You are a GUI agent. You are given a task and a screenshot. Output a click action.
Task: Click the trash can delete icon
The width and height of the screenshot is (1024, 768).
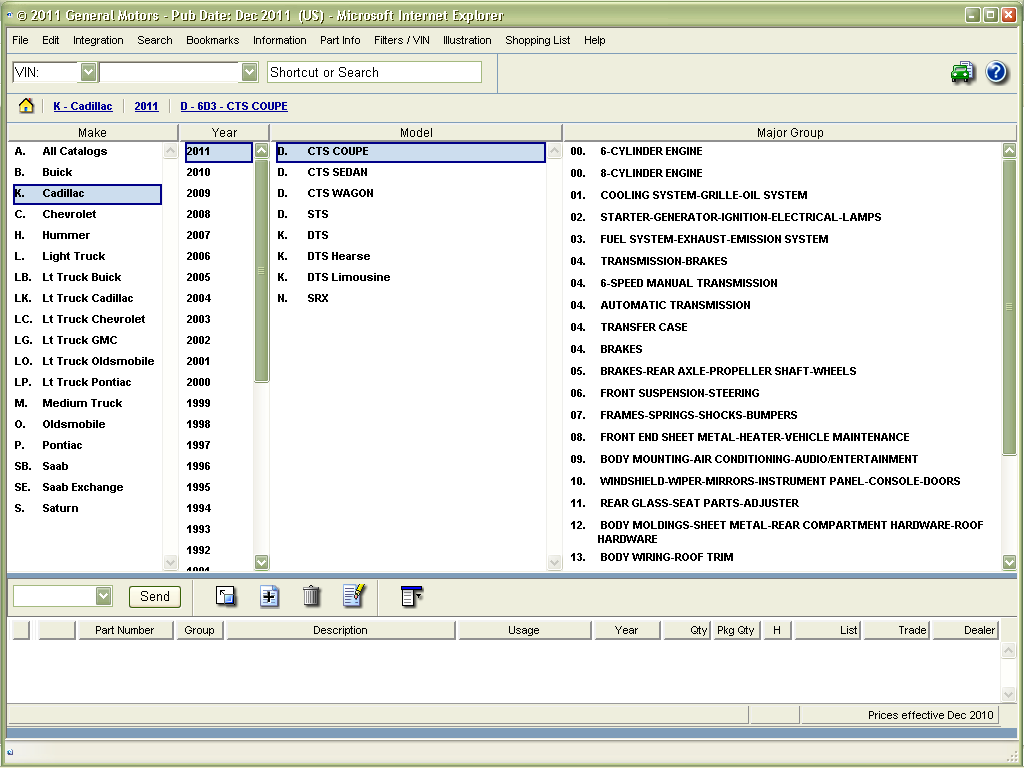pos(312,596)
